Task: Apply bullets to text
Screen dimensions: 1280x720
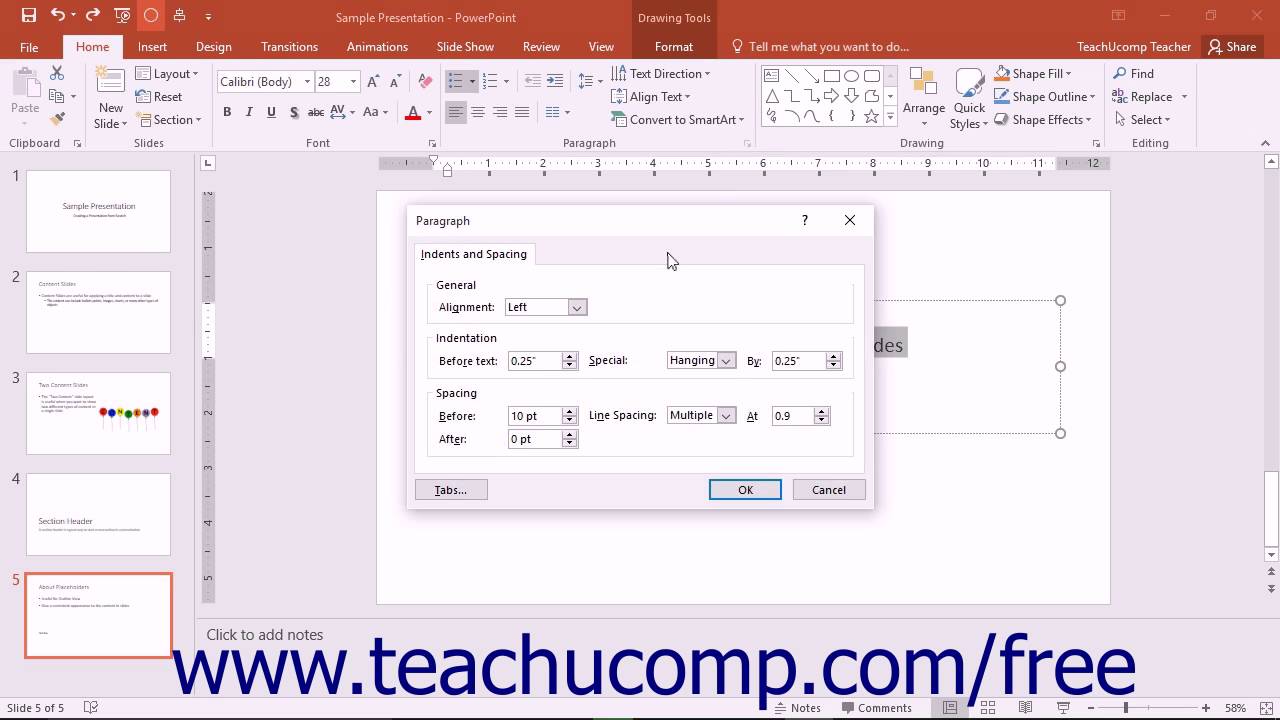Action: (456, 81)
